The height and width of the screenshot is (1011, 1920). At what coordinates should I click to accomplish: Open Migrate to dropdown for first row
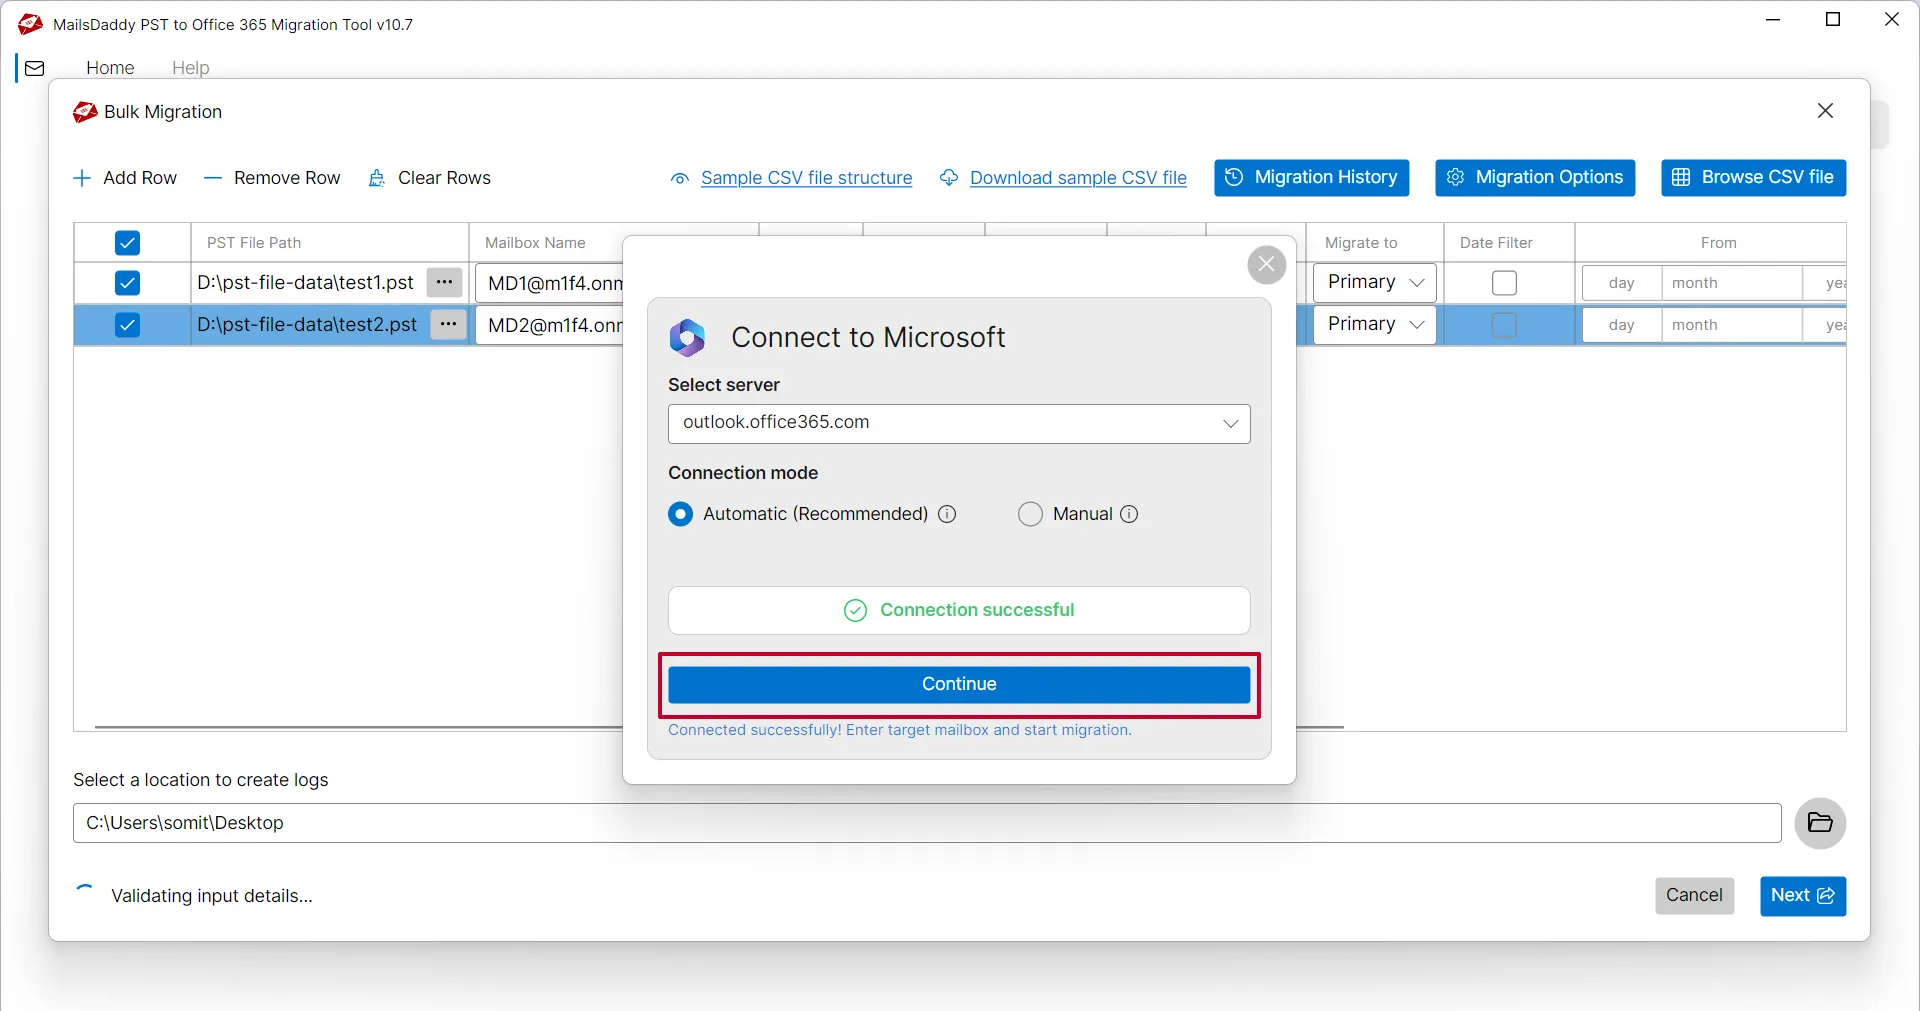point(1375,283)
